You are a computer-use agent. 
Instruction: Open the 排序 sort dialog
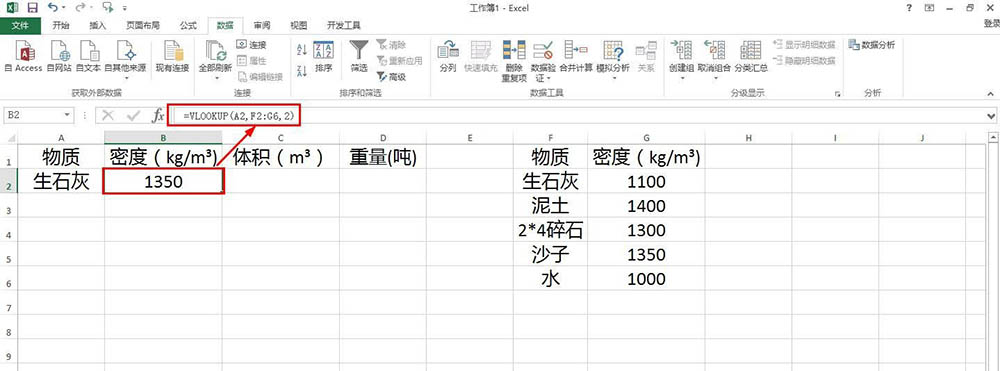tap(324, 56)
